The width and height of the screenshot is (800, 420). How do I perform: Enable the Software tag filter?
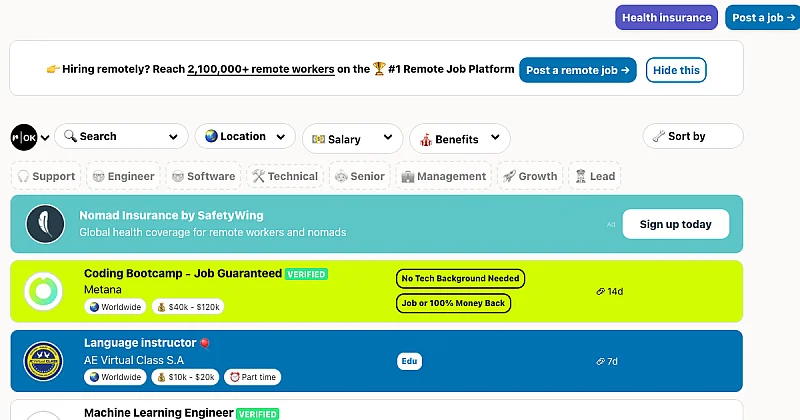[x=204, y=176]
